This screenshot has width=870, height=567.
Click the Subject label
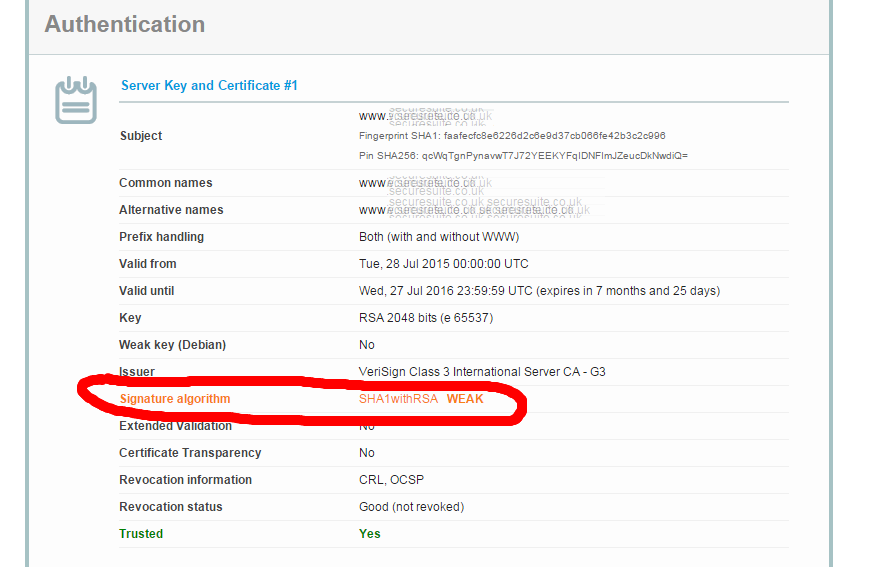(x=141, y=136)
